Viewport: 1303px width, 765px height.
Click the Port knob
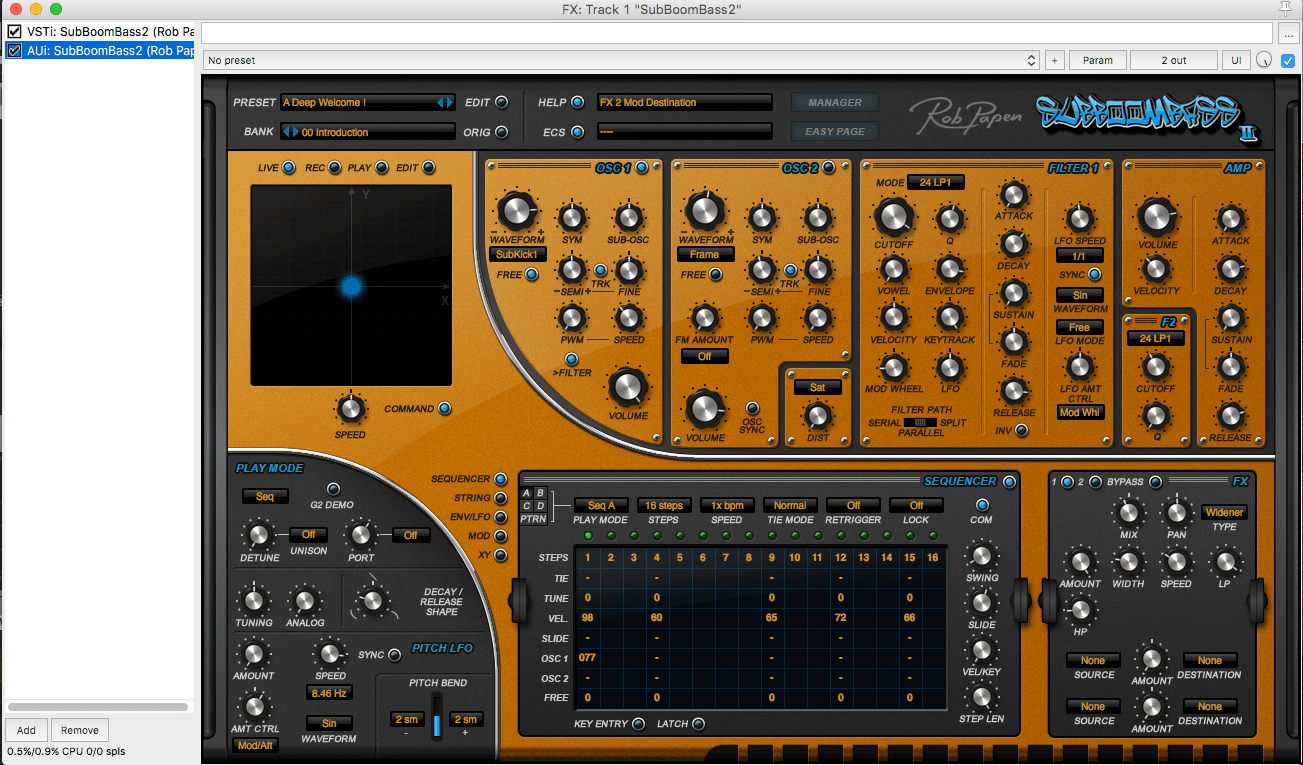360,535
